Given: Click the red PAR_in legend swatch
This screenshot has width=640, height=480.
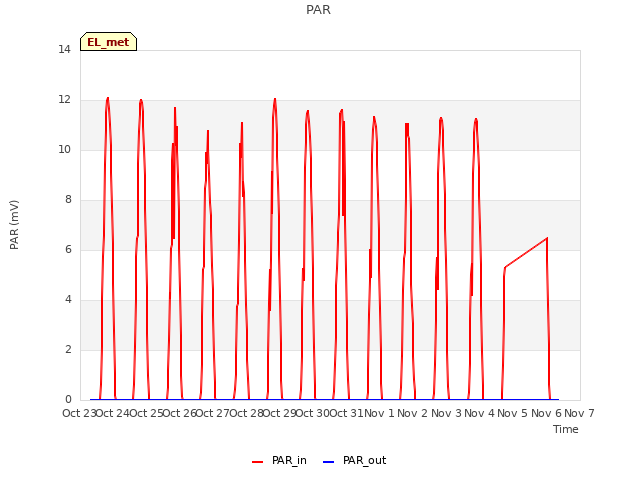Looking at the screenshot, I should pyautogui.click(x=258, y=462).
